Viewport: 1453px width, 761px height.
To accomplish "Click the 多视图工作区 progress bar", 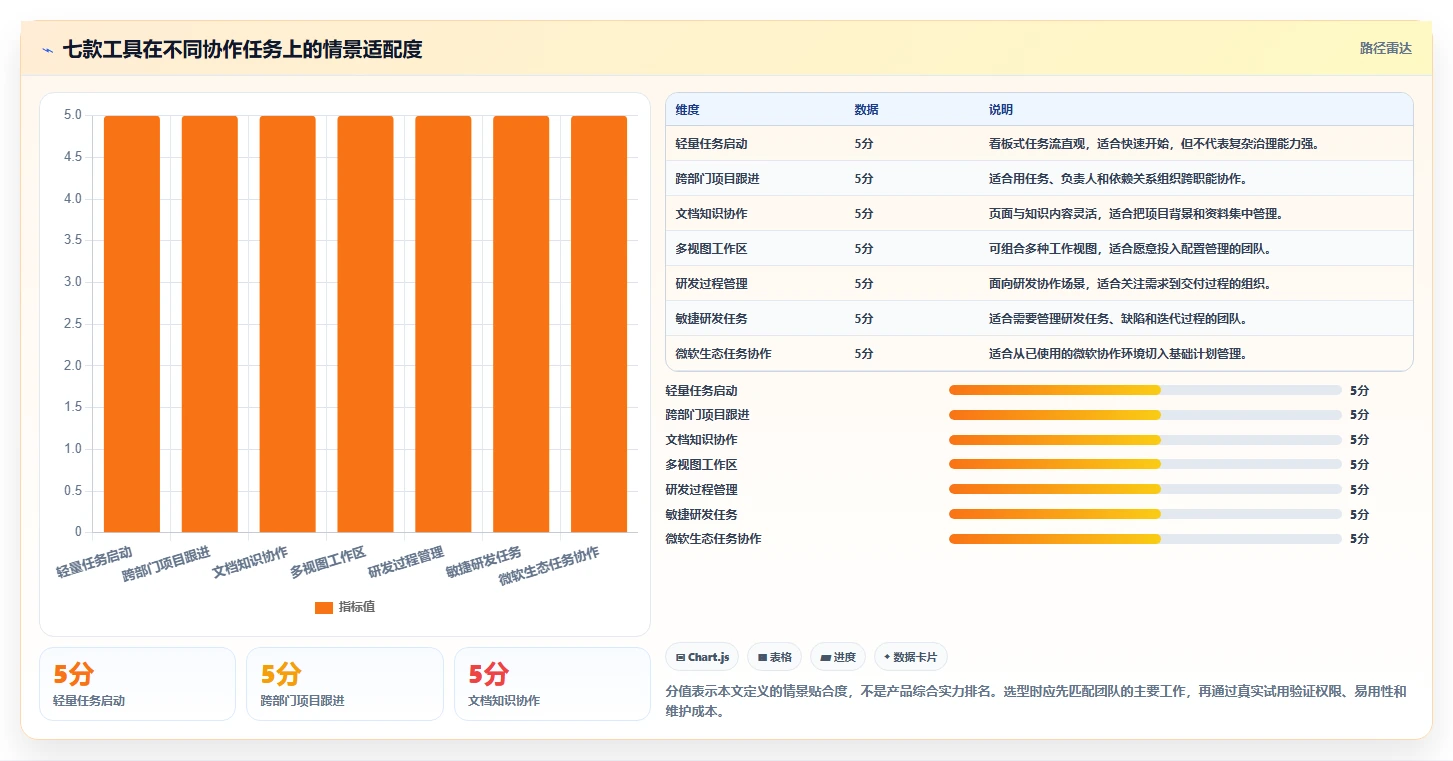I will click(1145, 464).
